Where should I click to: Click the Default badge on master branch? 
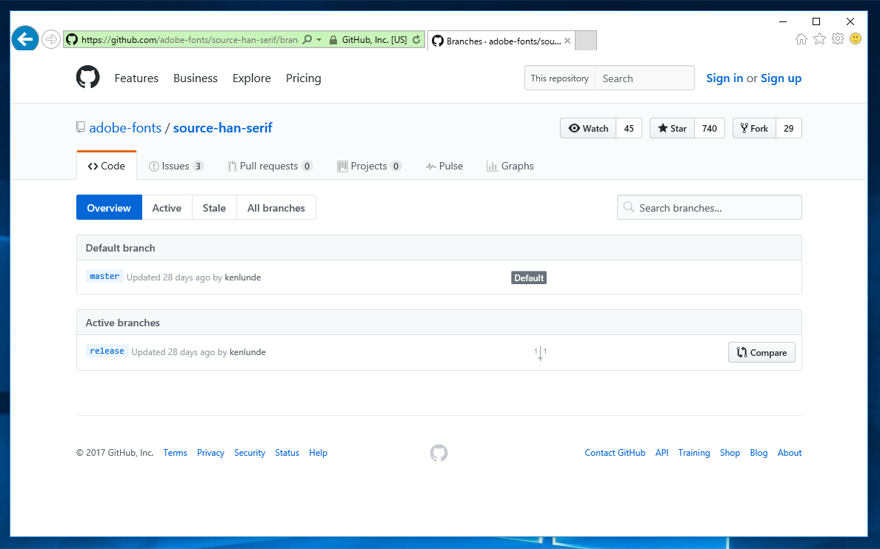(529, 277)
